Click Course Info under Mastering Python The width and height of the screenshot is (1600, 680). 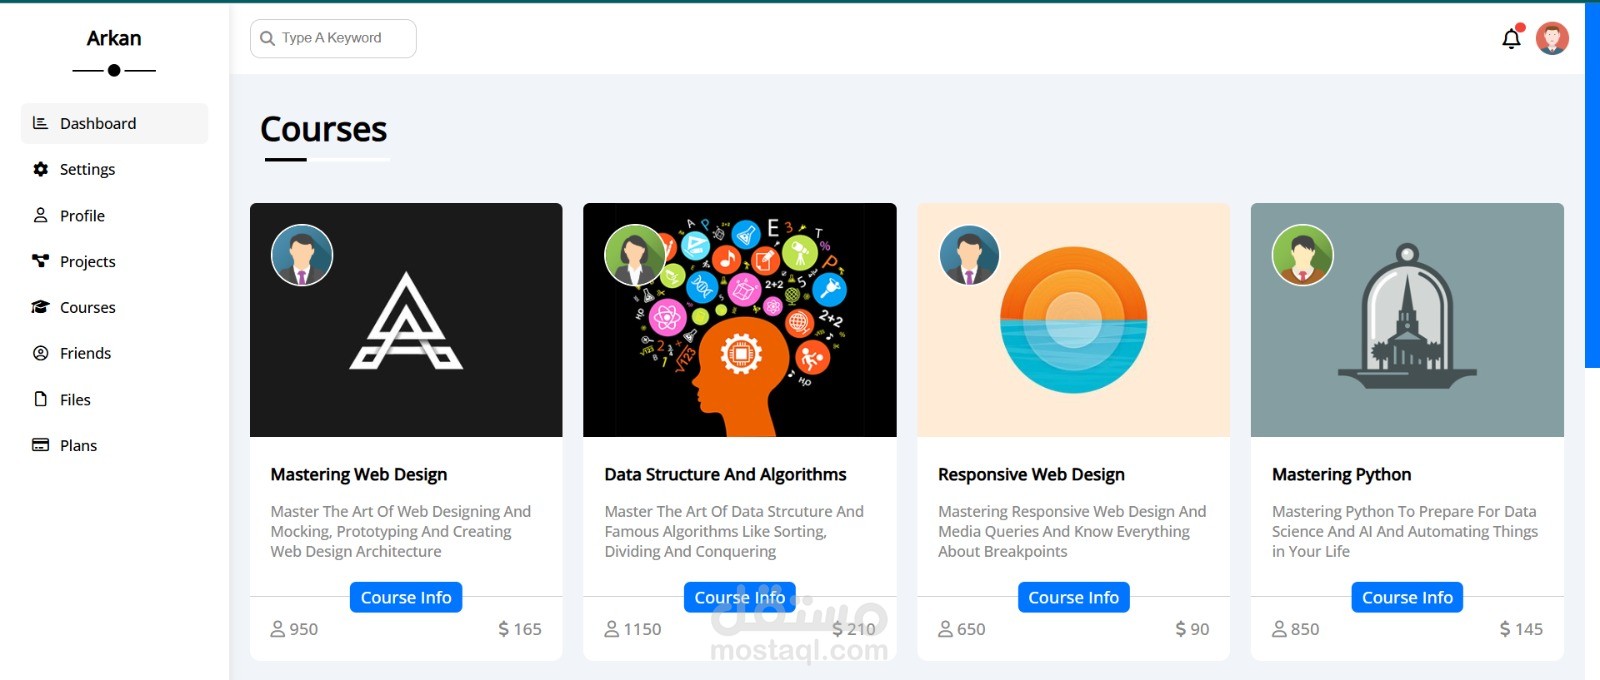(x=1407, y=597)
